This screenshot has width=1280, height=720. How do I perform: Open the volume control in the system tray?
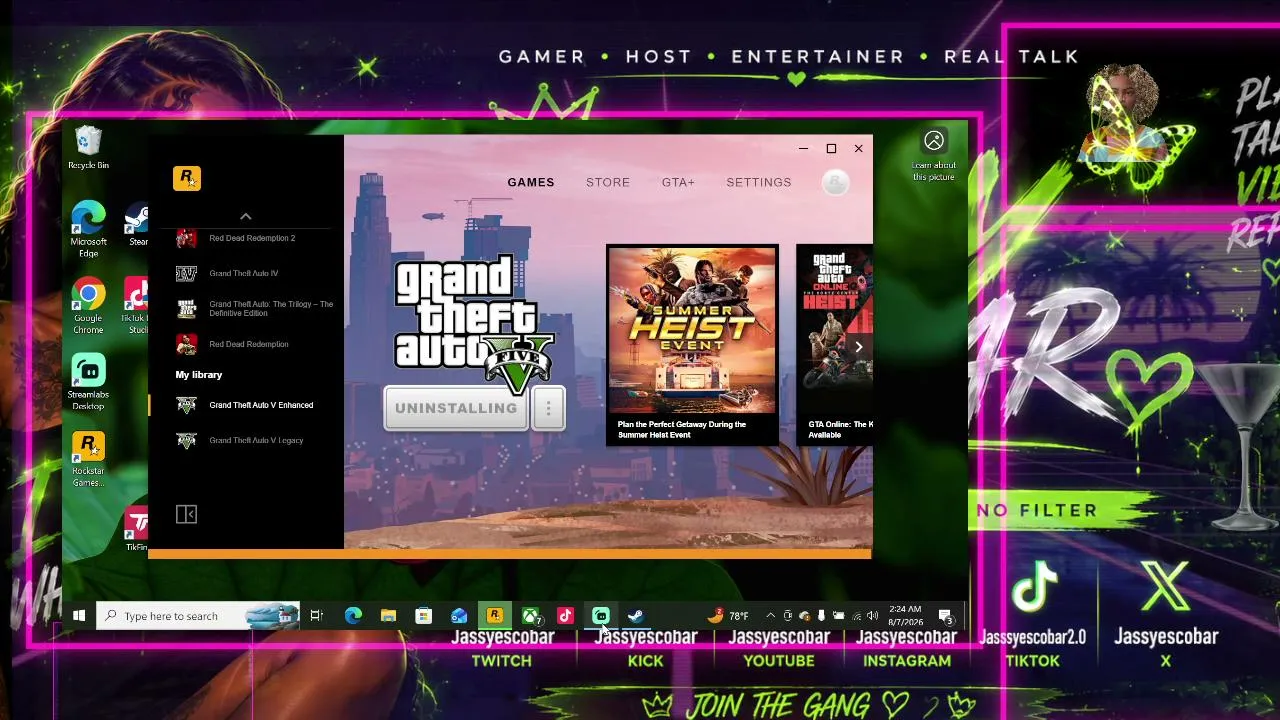click(872, 616)
